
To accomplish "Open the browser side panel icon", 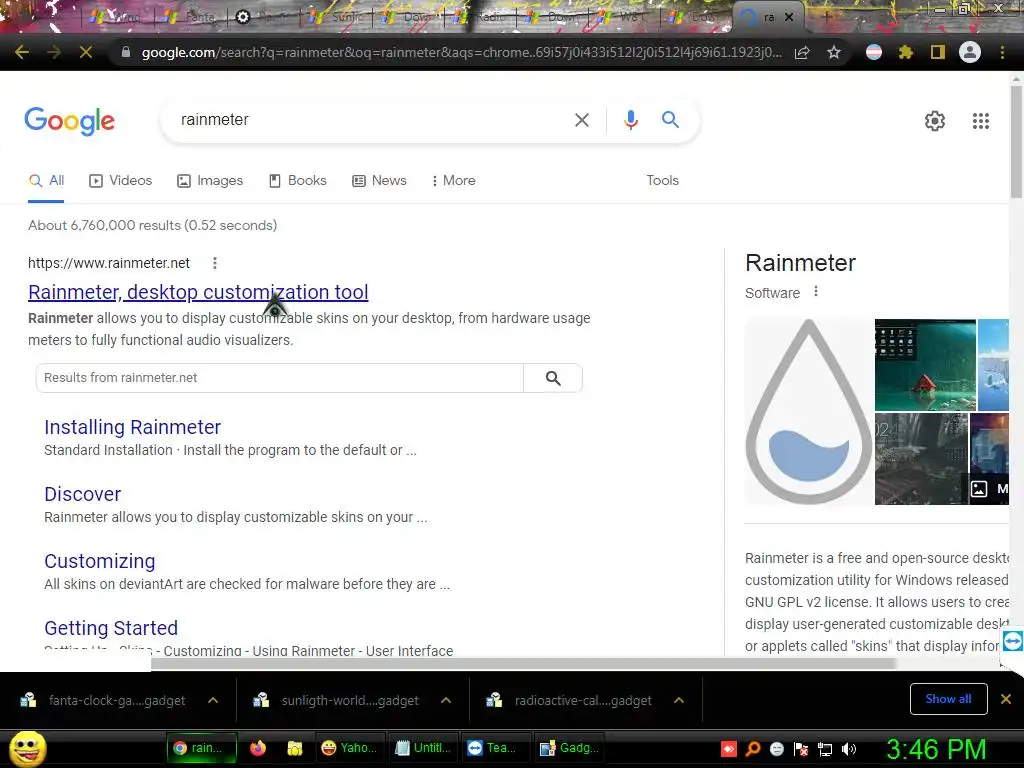I will pos(938,52).
